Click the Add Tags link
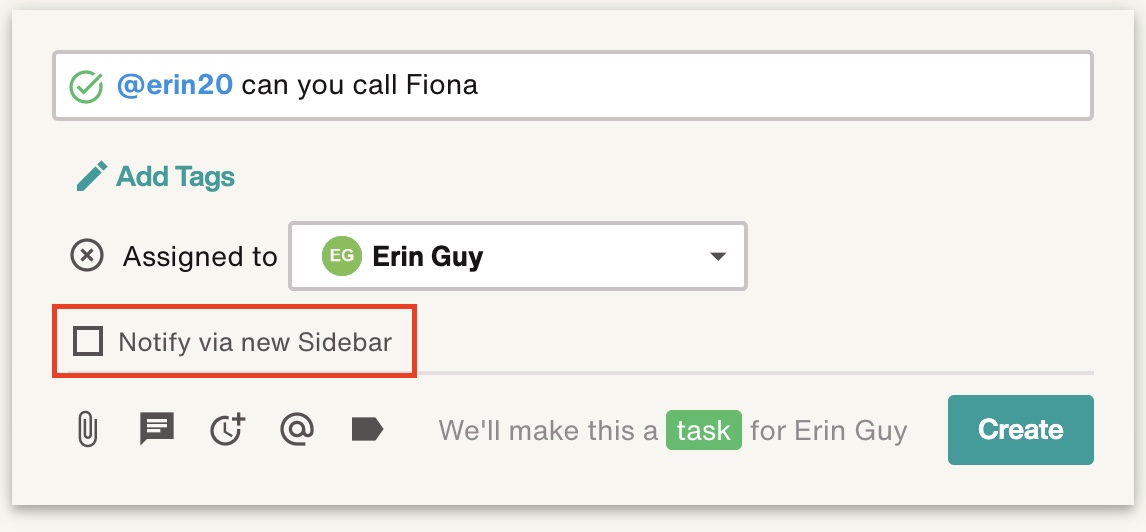 point(175,176)
